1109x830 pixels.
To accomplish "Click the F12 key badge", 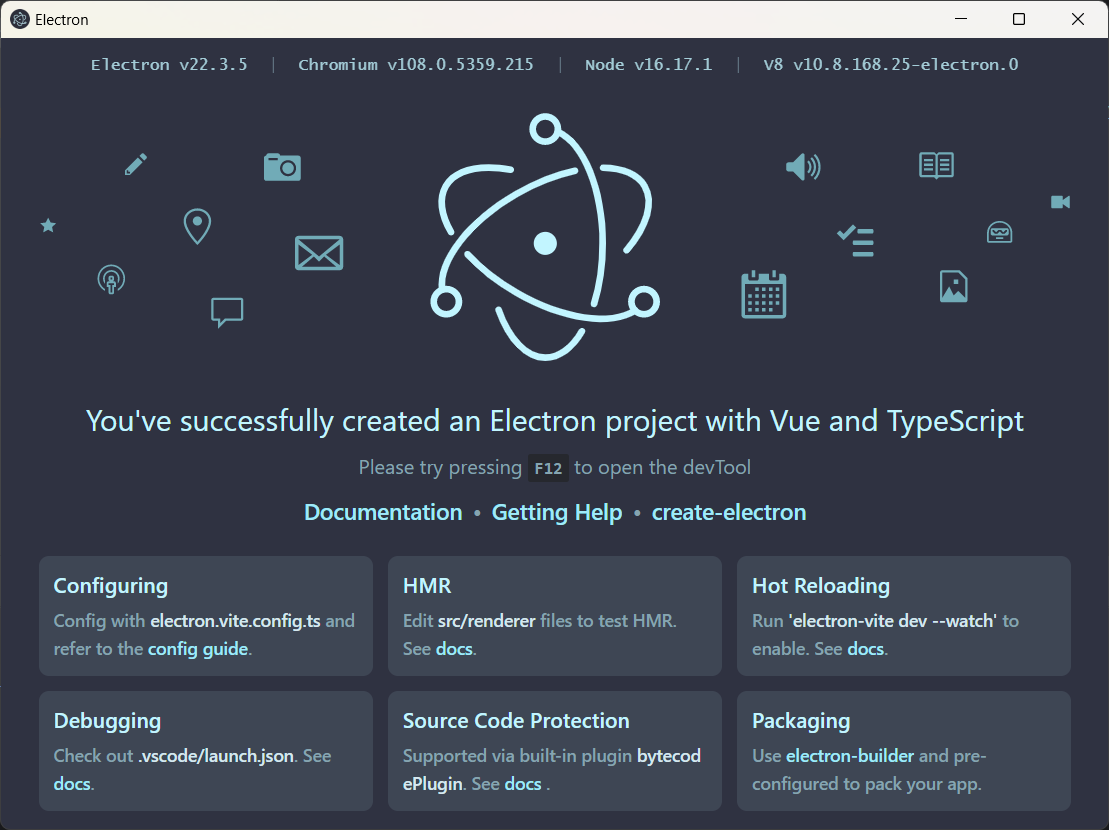I will pyautogui.click(x=548, y=468).
